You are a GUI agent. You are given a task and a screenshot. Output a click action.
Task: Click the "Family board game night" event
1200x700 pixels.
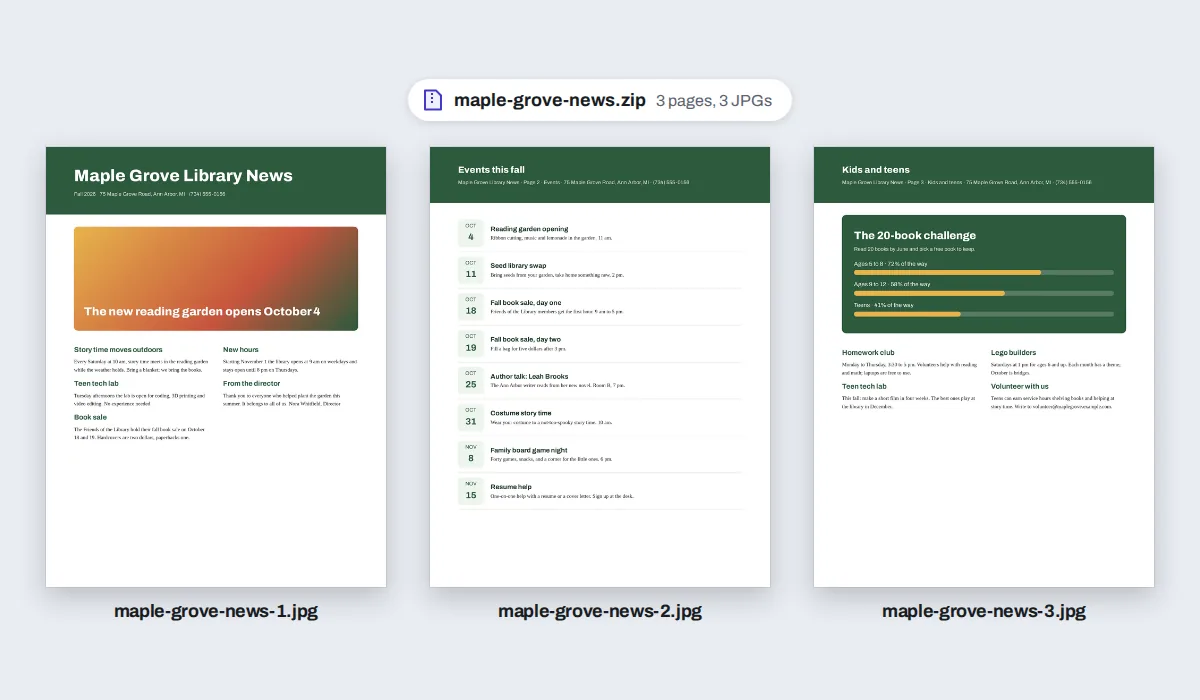point(529,450)
